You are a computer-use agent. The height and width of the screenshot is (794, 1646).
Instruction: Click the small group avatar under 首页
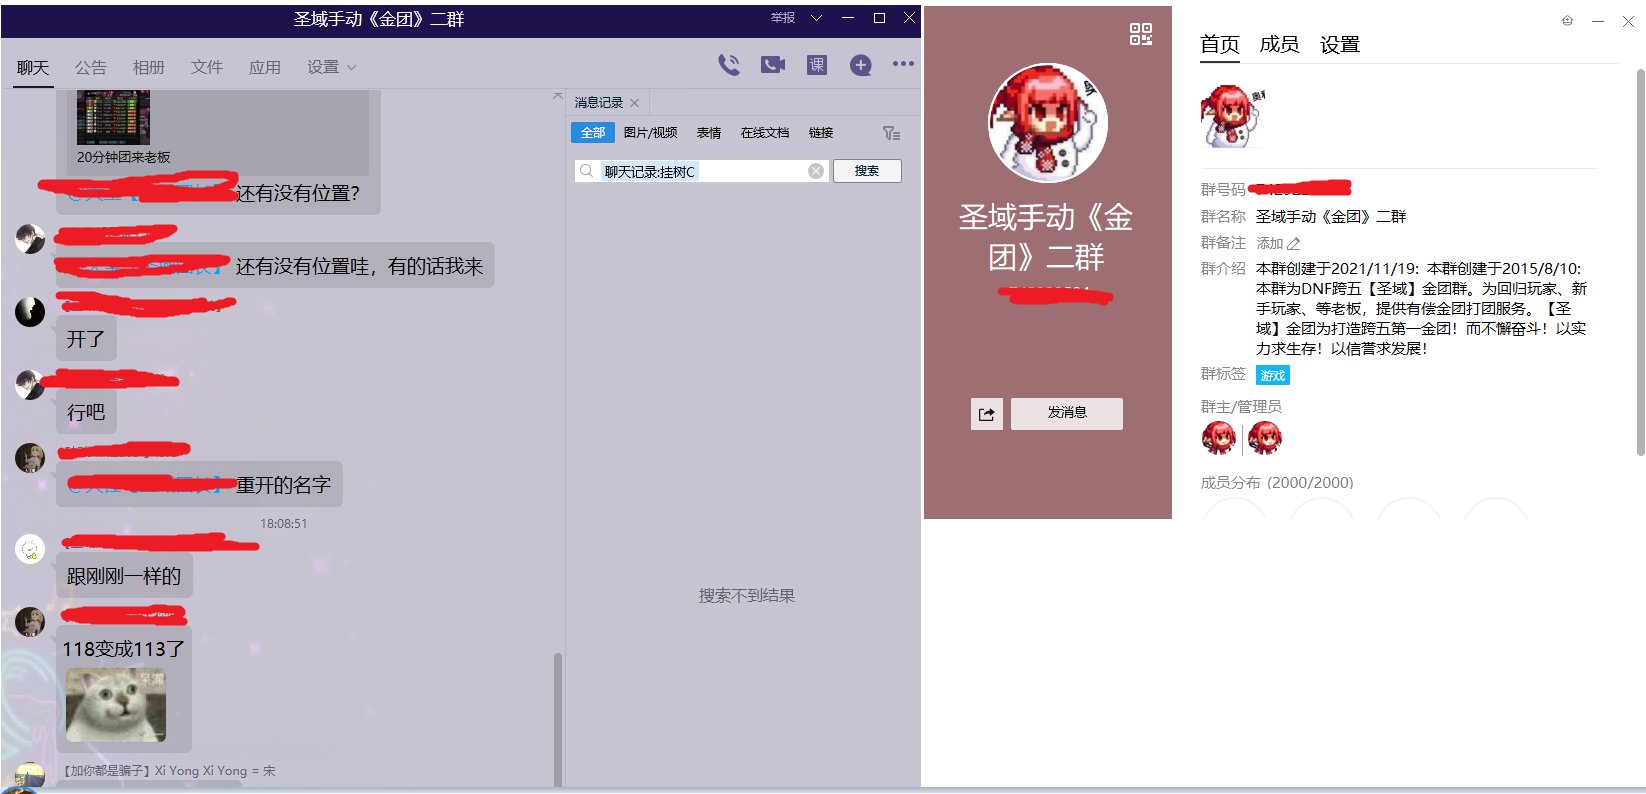click(x=1231, y=116)
